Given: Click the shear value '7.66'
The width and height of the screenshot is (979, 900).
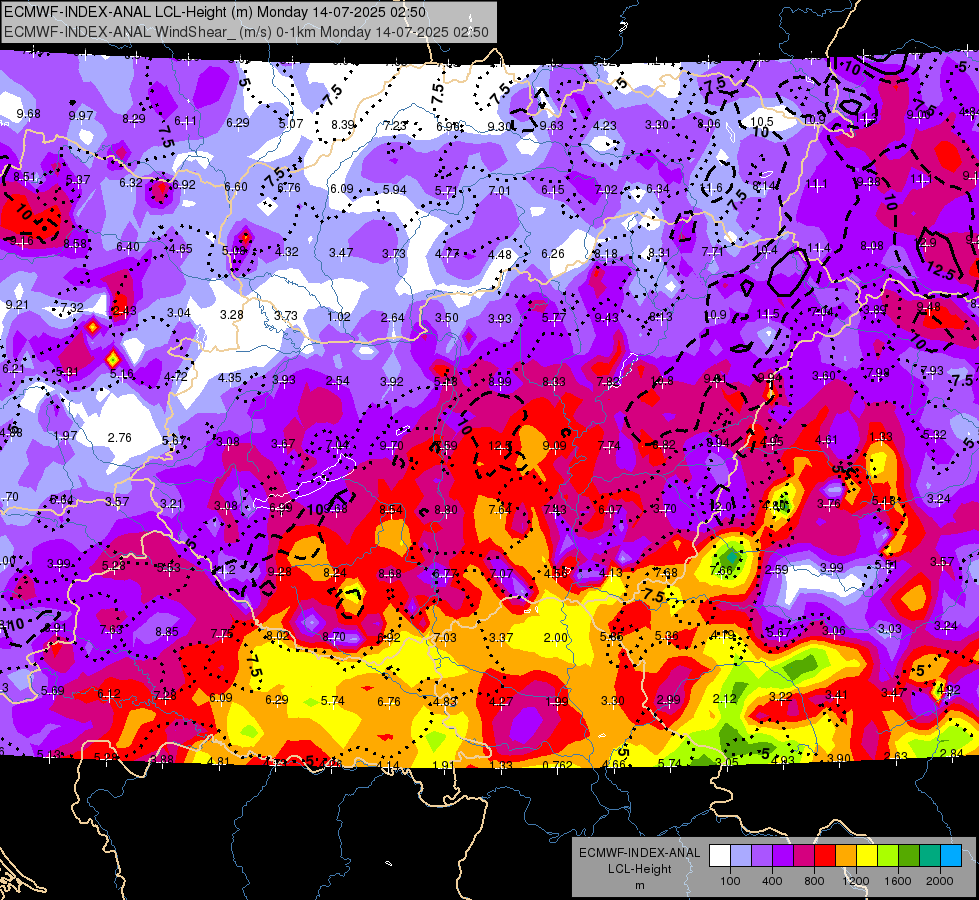Looking at the screenshot, I should tap(721, 570).
